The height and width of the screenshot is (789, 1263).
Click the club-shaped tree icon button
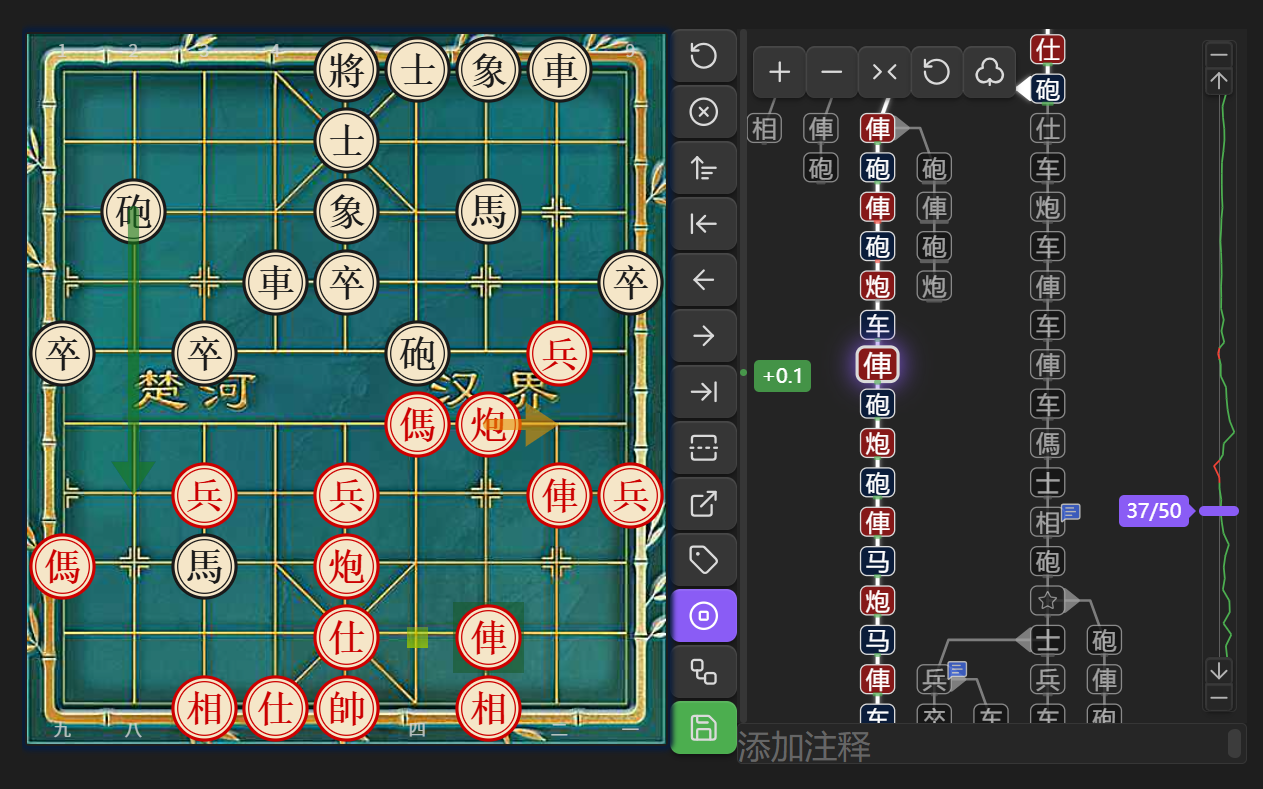[989, 72]
